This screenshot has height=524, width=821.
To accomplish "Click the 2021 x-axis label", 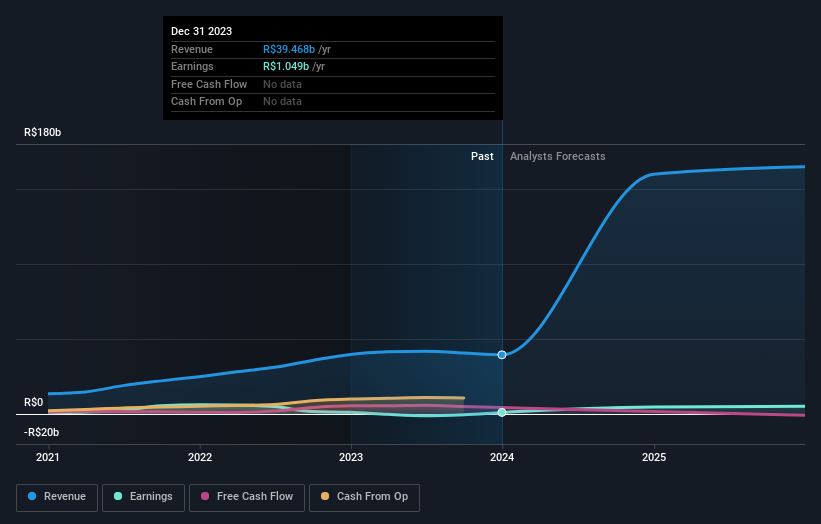I will pos(48,458).
